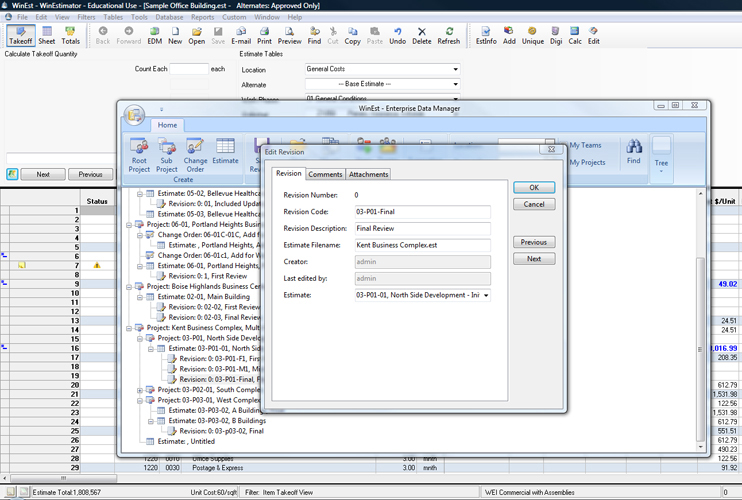Click the Edit toolbar icon
This screenshot has width=742, height=500.
pos(593,35)
